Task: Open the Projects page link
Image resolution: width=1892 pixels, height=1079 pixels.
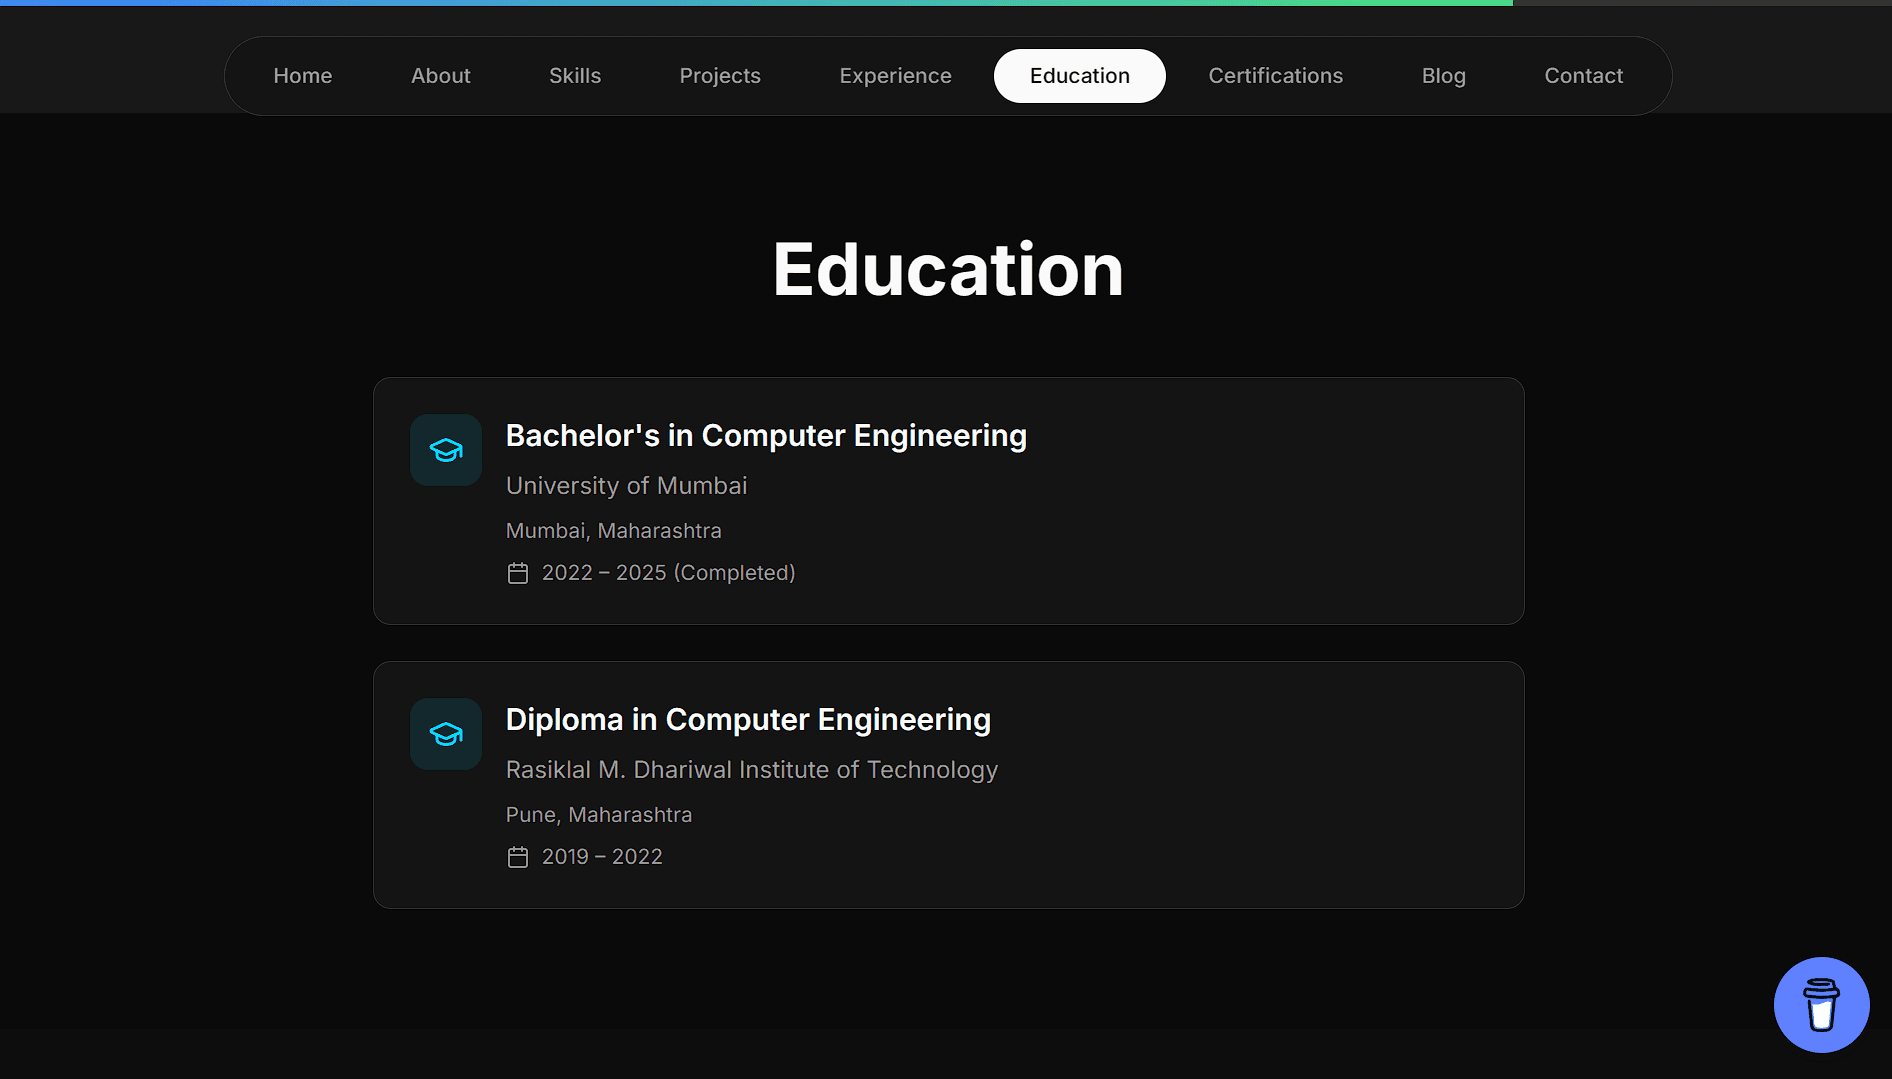Action: click(719, 76)
